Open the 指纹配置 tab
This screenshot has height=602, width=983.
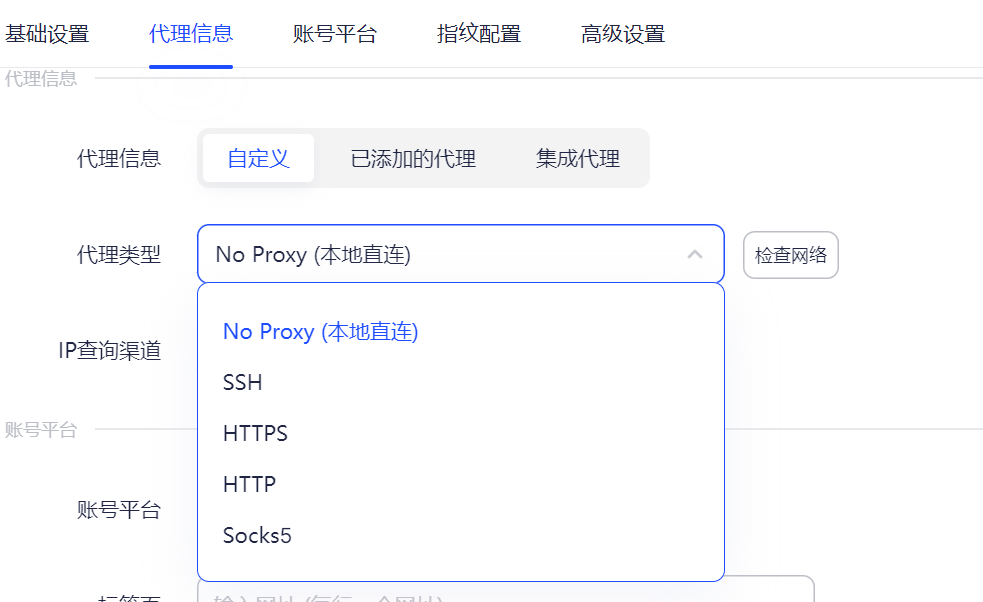(x=477, y=33)
